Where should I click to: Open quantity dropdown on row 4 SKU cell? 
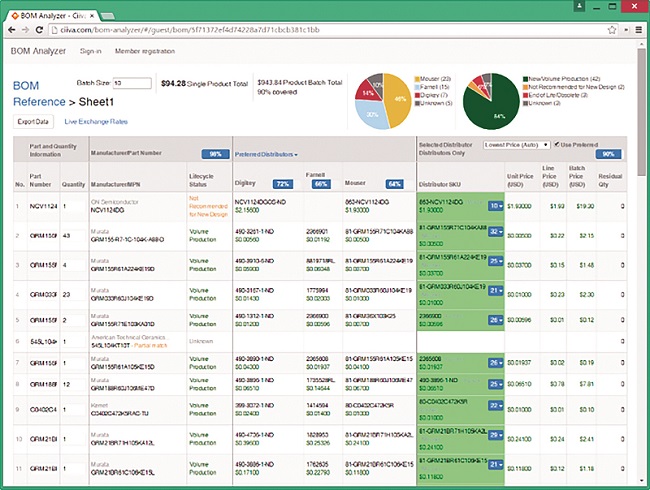click(496, 291)
